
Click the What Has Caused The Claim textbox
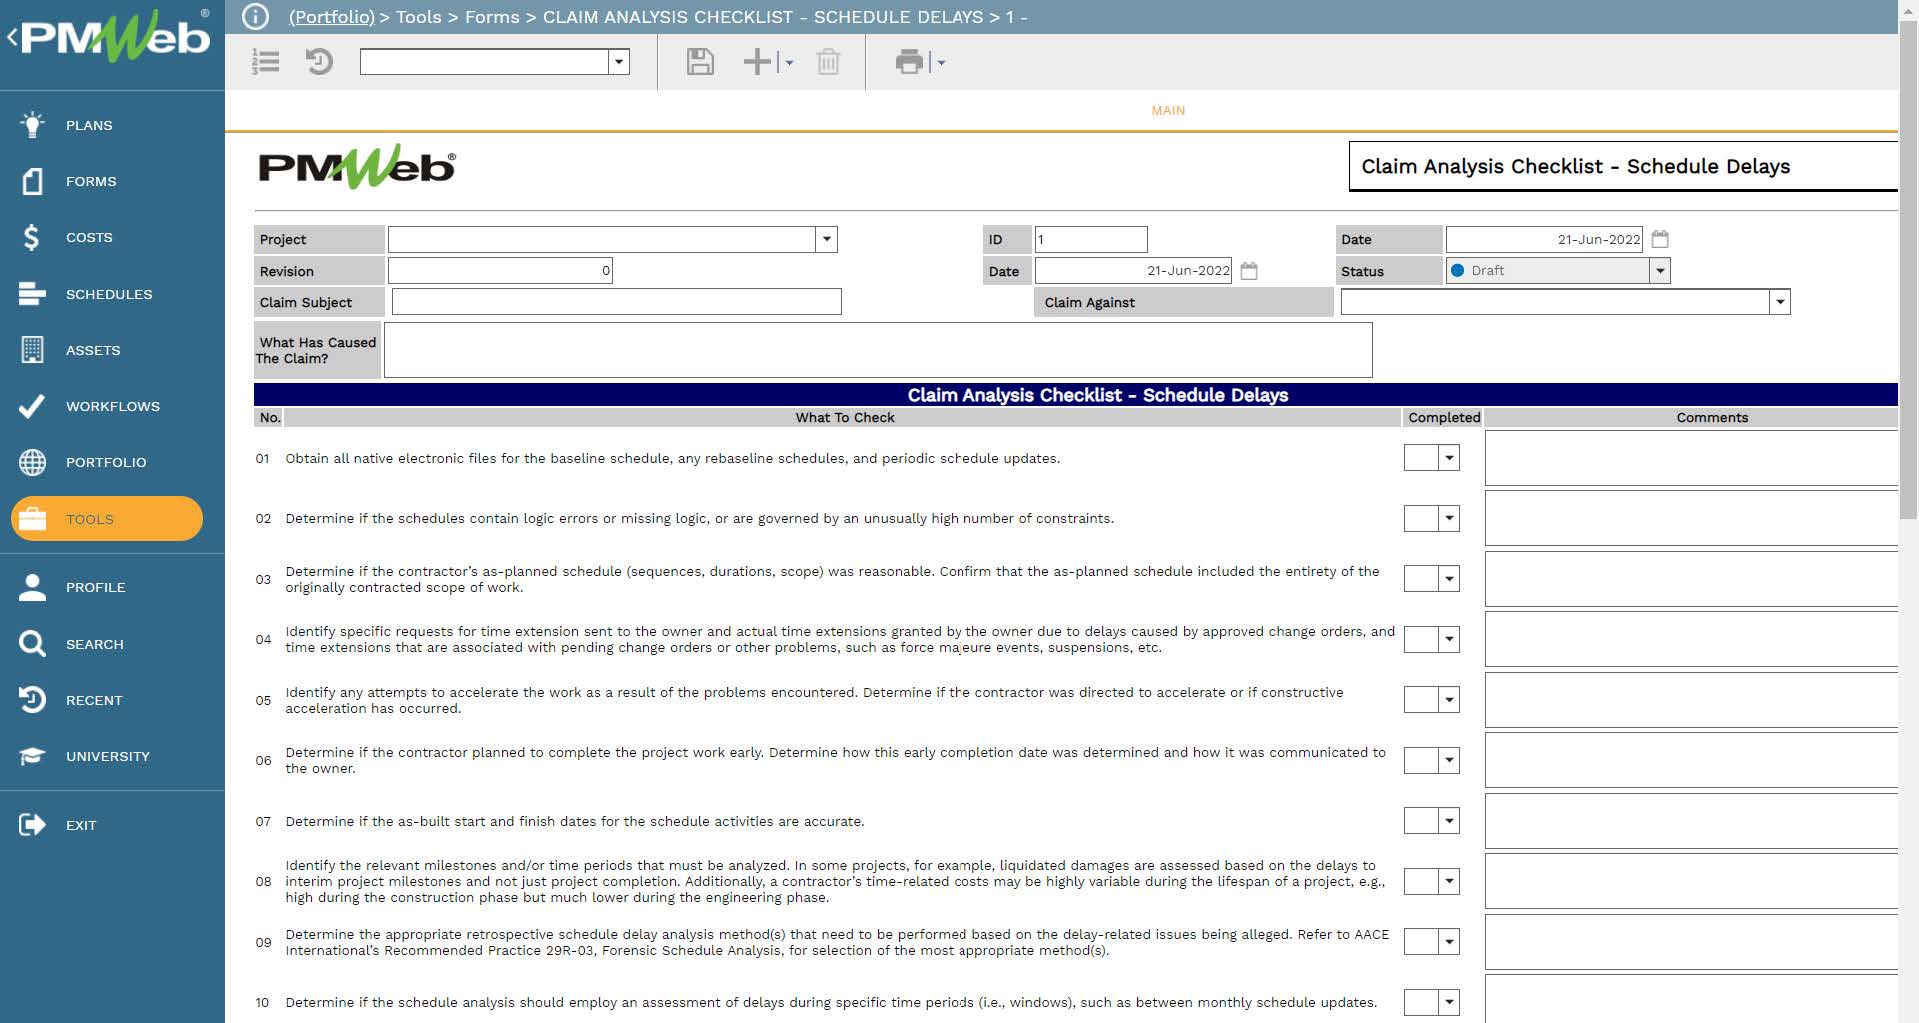(x=878, y=350)
